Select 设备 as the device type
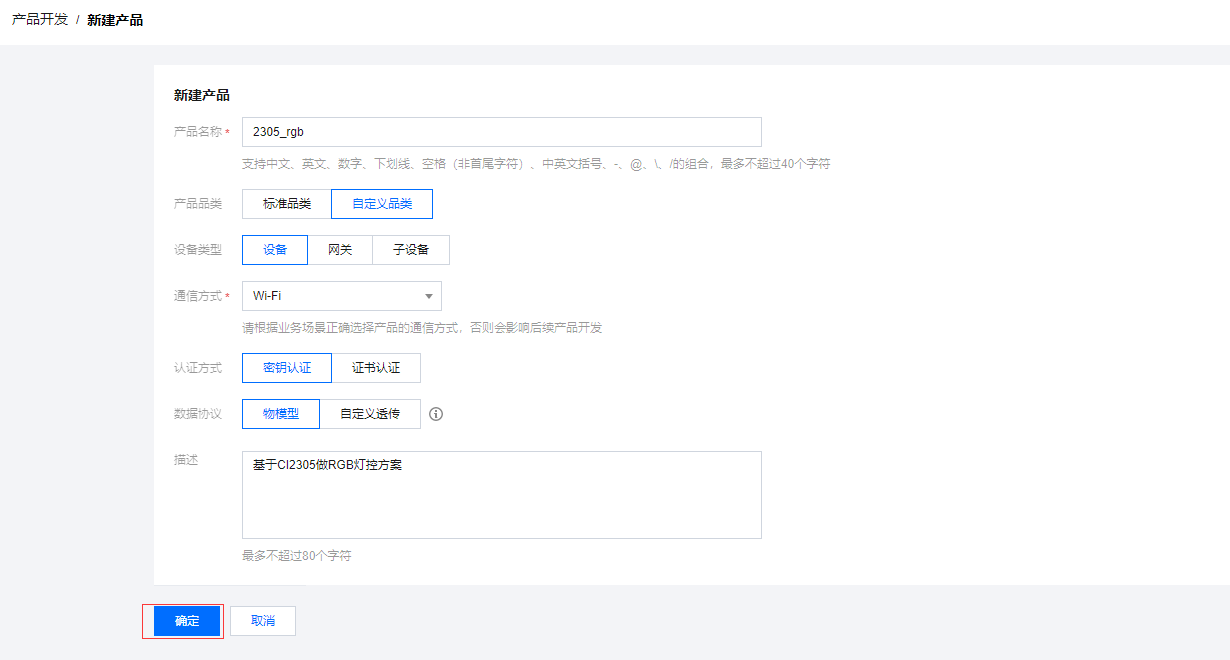The height and width of the screenshot is (660, 1230). (x=275, y=250)
